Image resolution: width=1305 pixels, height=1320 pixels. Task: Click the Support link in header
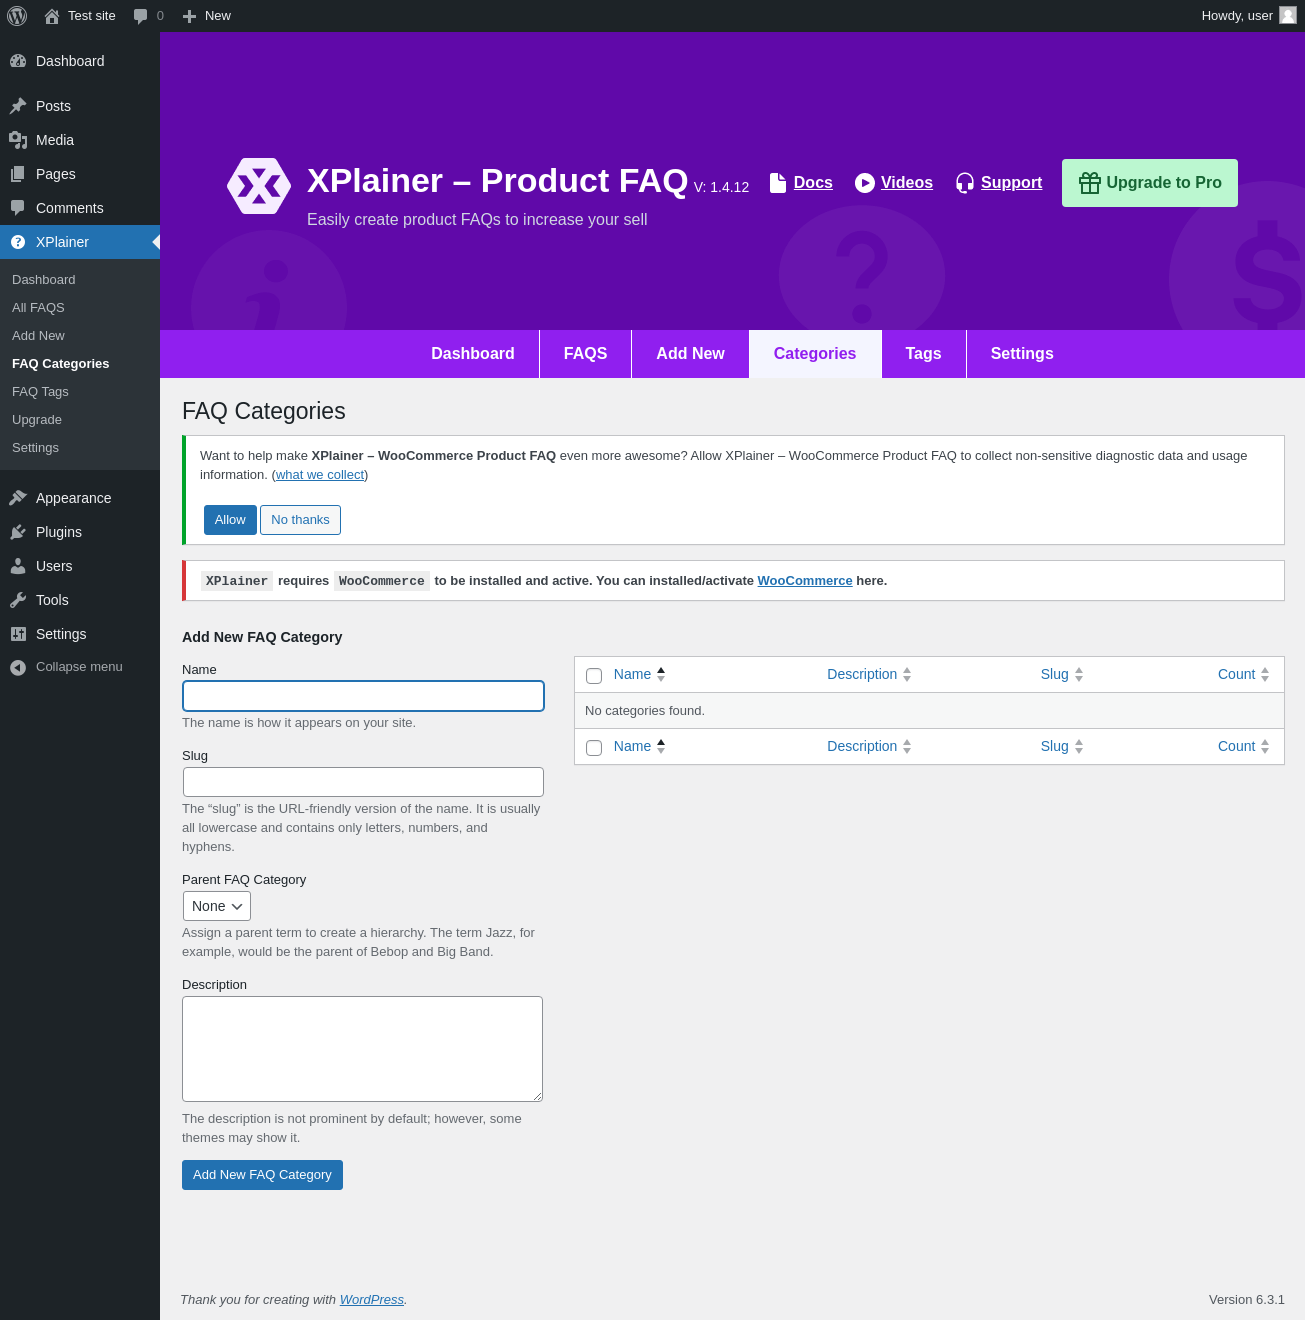[x=1011, y=183]
